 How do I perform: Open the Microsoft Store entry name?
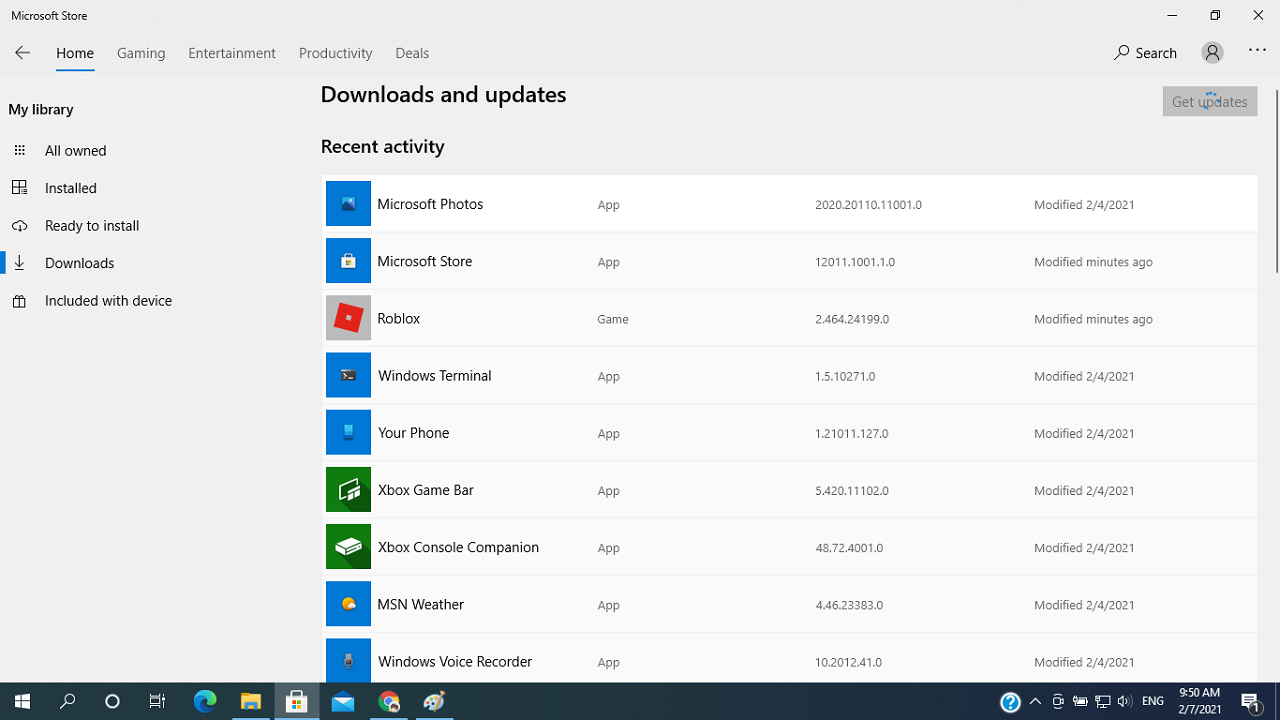click(x=424, y=261)
